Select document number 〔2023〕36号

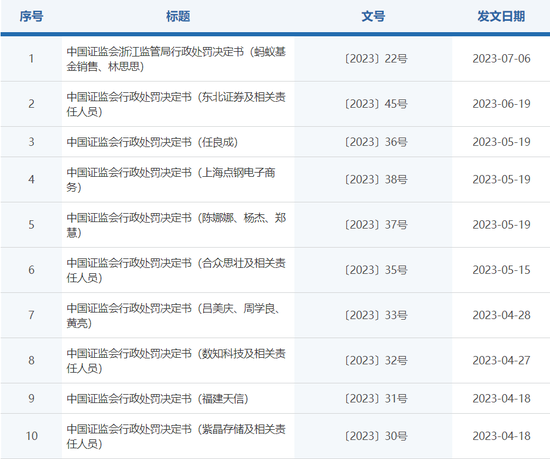[x=375, y=142]
